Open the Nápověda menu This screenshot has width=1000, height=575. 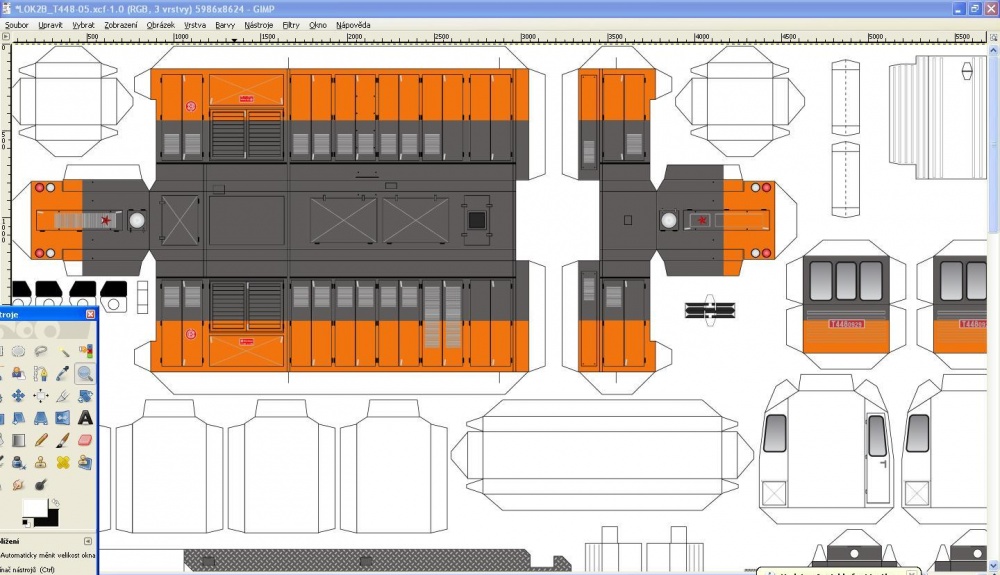(x=353, y=25)
